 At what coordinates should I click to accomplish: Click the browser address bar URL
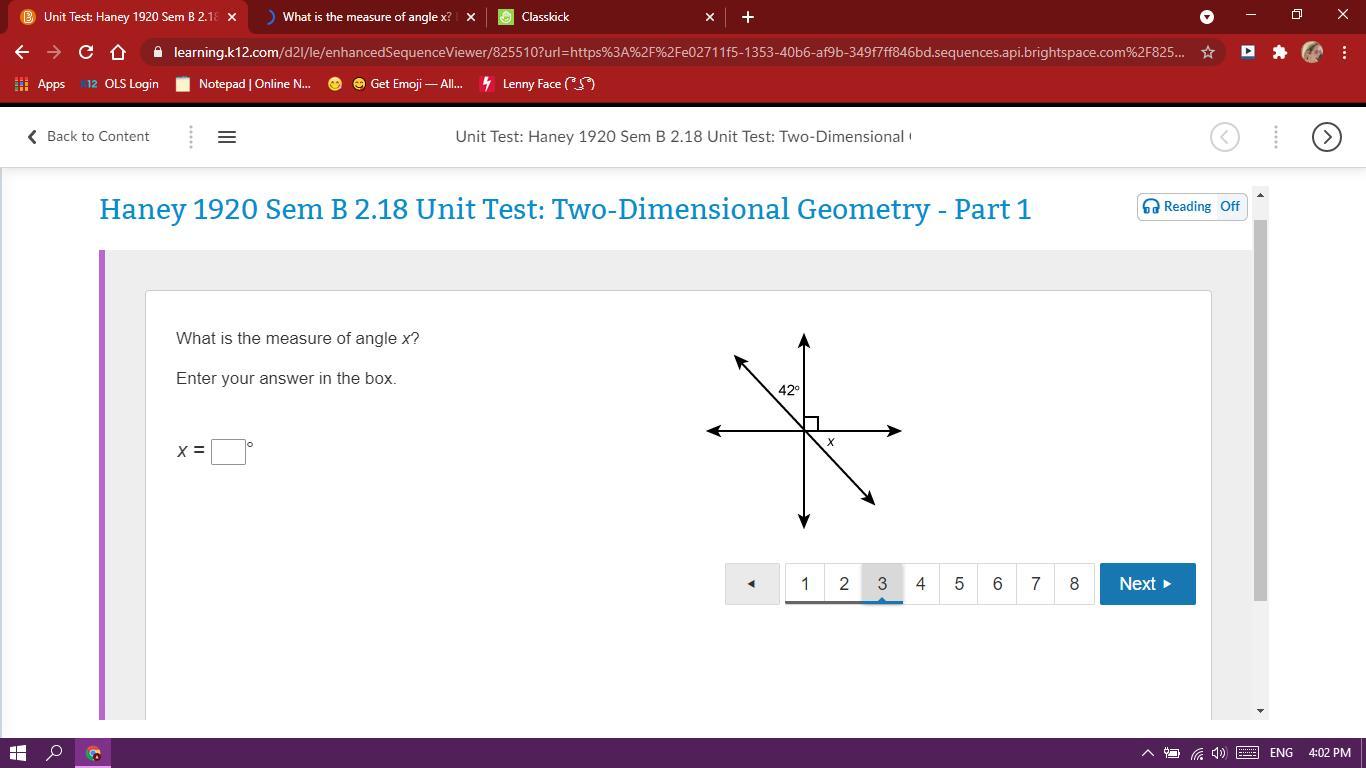click(x=678, y=52)
